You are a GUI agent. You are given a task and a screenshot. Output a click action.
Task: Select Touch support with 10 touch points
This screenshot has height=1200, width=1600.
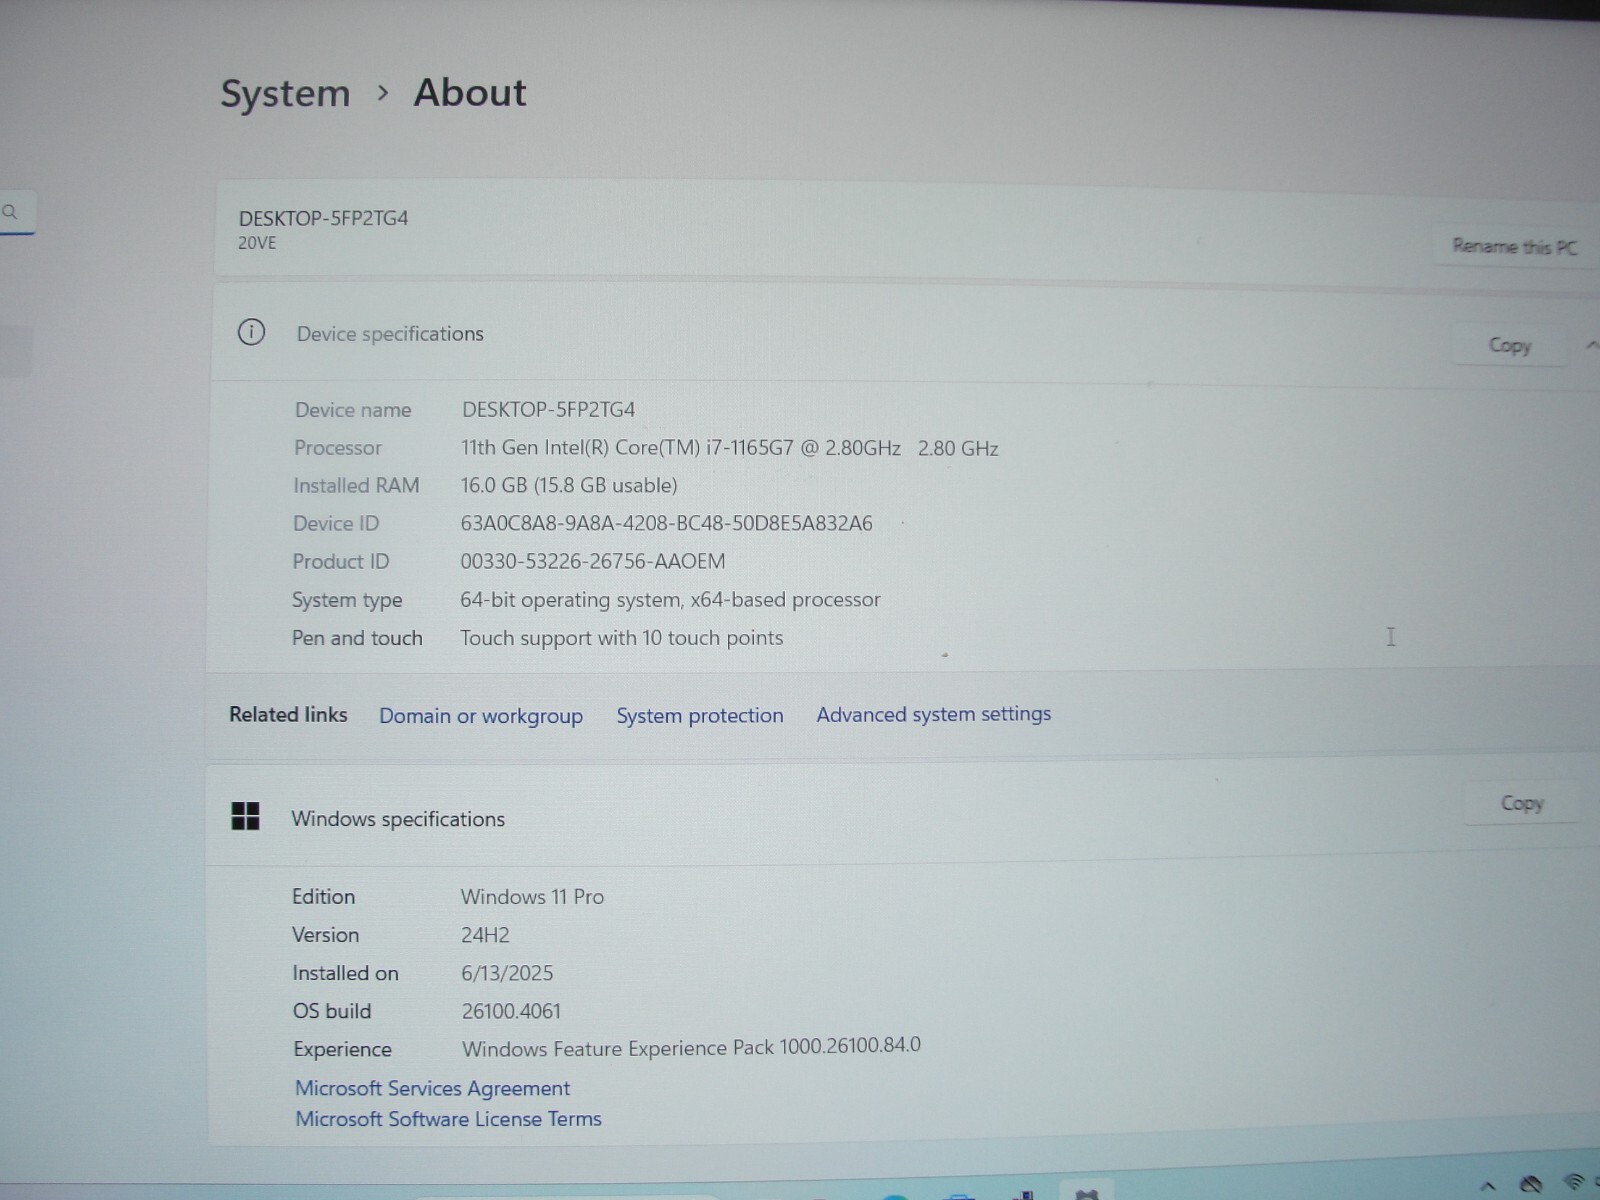[x=621, y=637]
